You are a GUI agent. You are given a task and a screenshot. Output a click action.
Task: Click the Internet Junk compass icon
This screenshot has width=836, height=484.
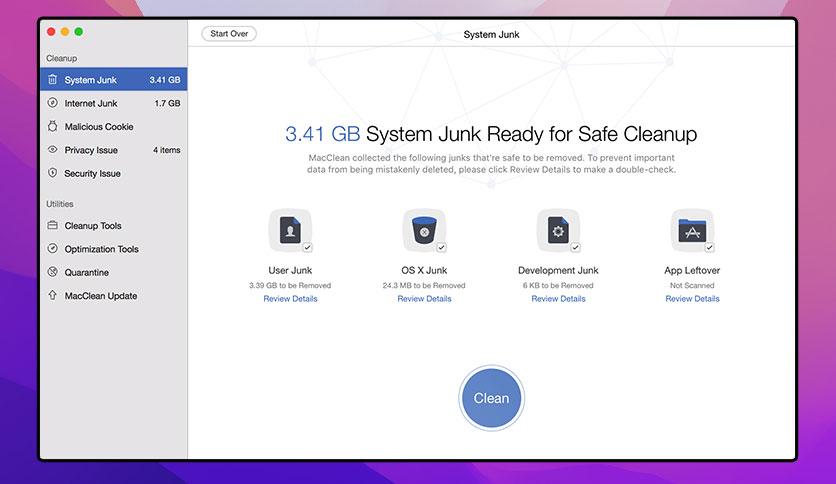[x=52, y=103]
